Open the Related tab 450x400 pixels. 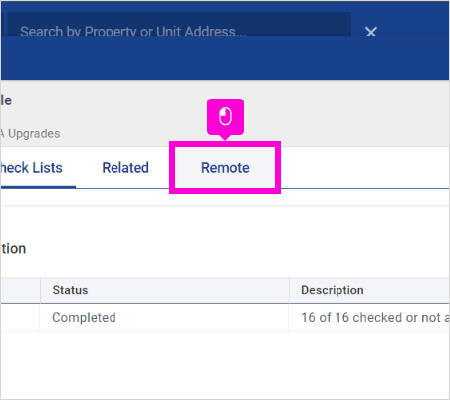(125, 168)
